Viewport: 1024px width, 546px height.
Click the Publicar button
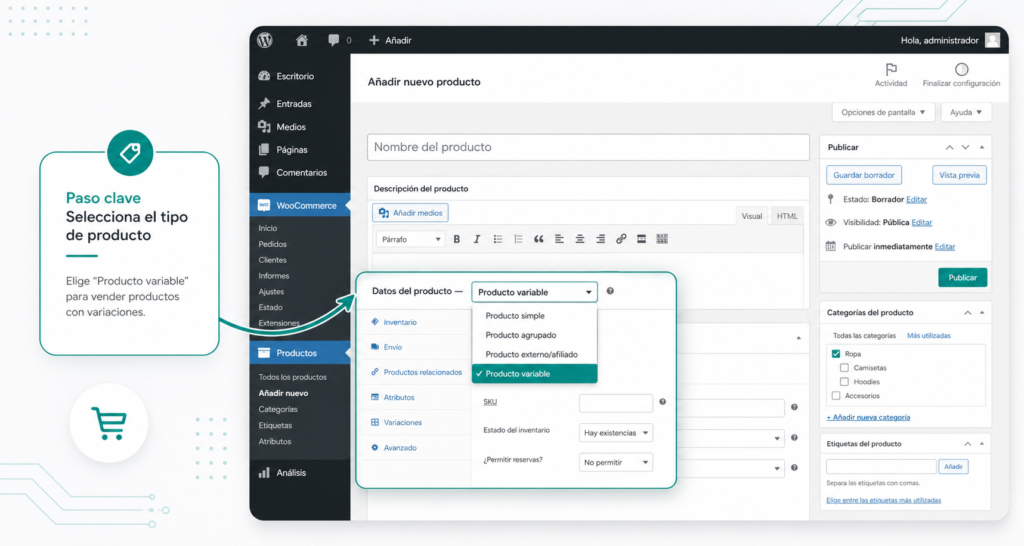click(963, 278)
